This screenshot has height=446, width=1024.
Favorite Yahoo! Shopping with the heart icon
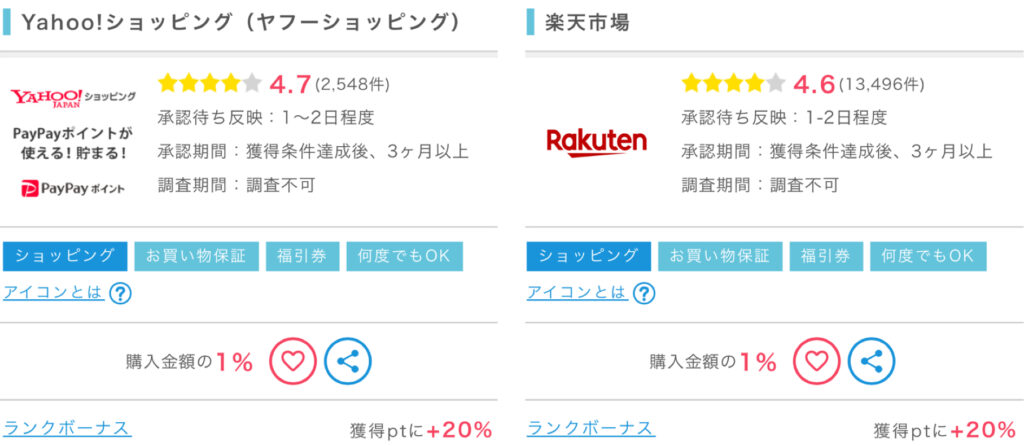[293, 360]
